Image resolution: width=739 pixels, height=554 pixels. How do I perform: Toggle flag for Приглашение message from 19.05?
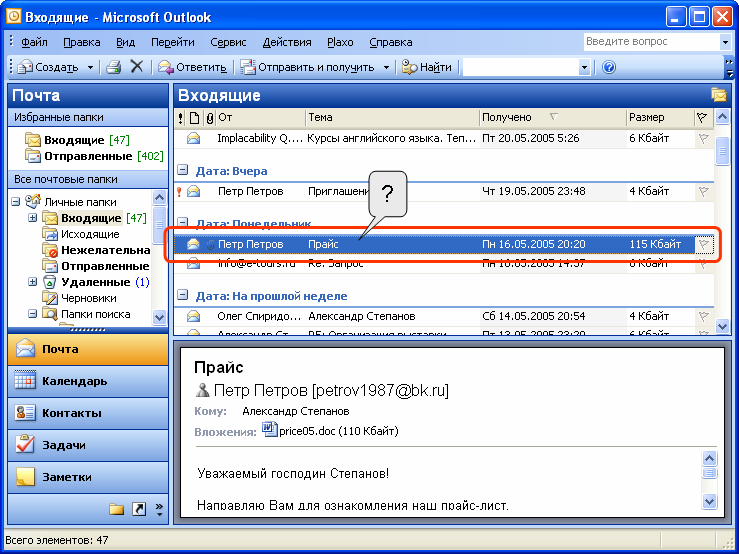pos(703,191)
